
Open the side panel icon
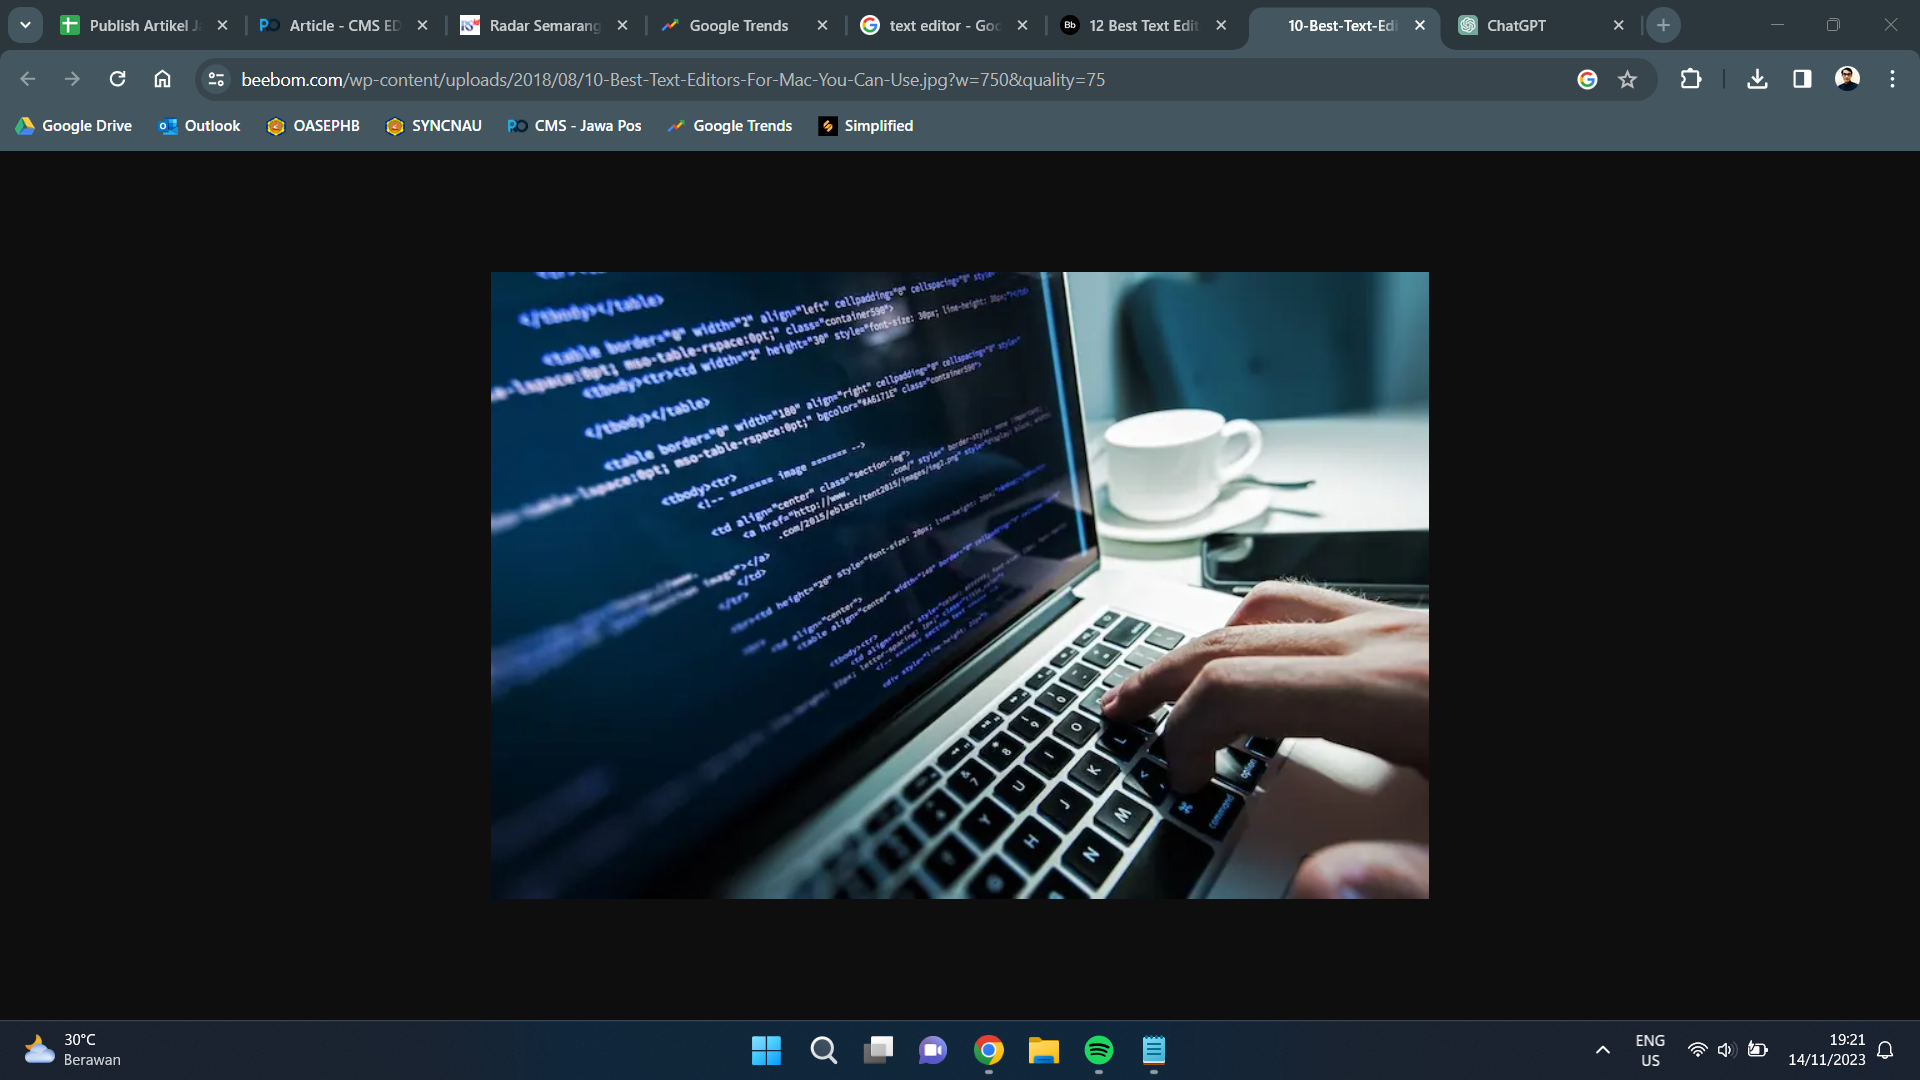tap(1800, 79)
